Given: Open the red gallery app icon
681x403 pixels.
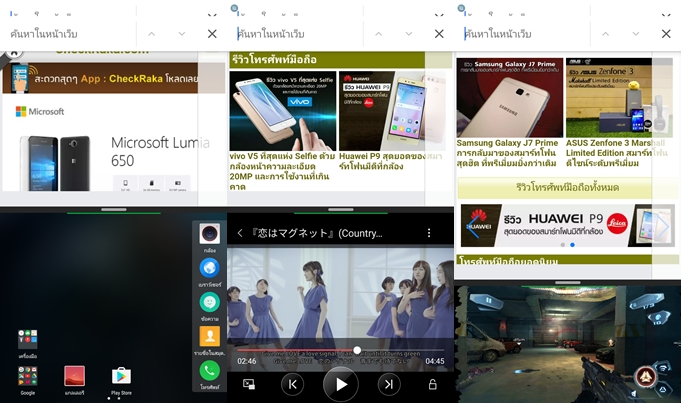Looking at the screenshot, I should point(75,376).
